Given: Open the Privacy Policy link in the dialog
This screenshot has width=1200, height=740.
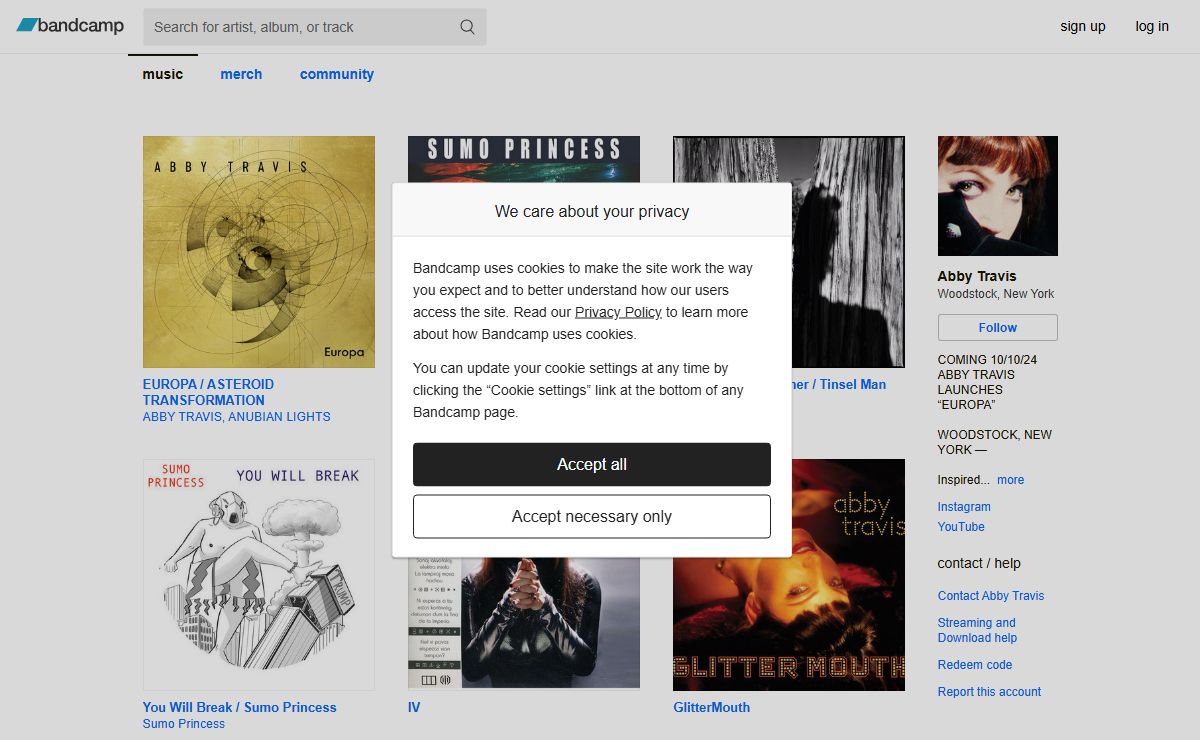Looking at the screenshot, I should pos(618,312).
